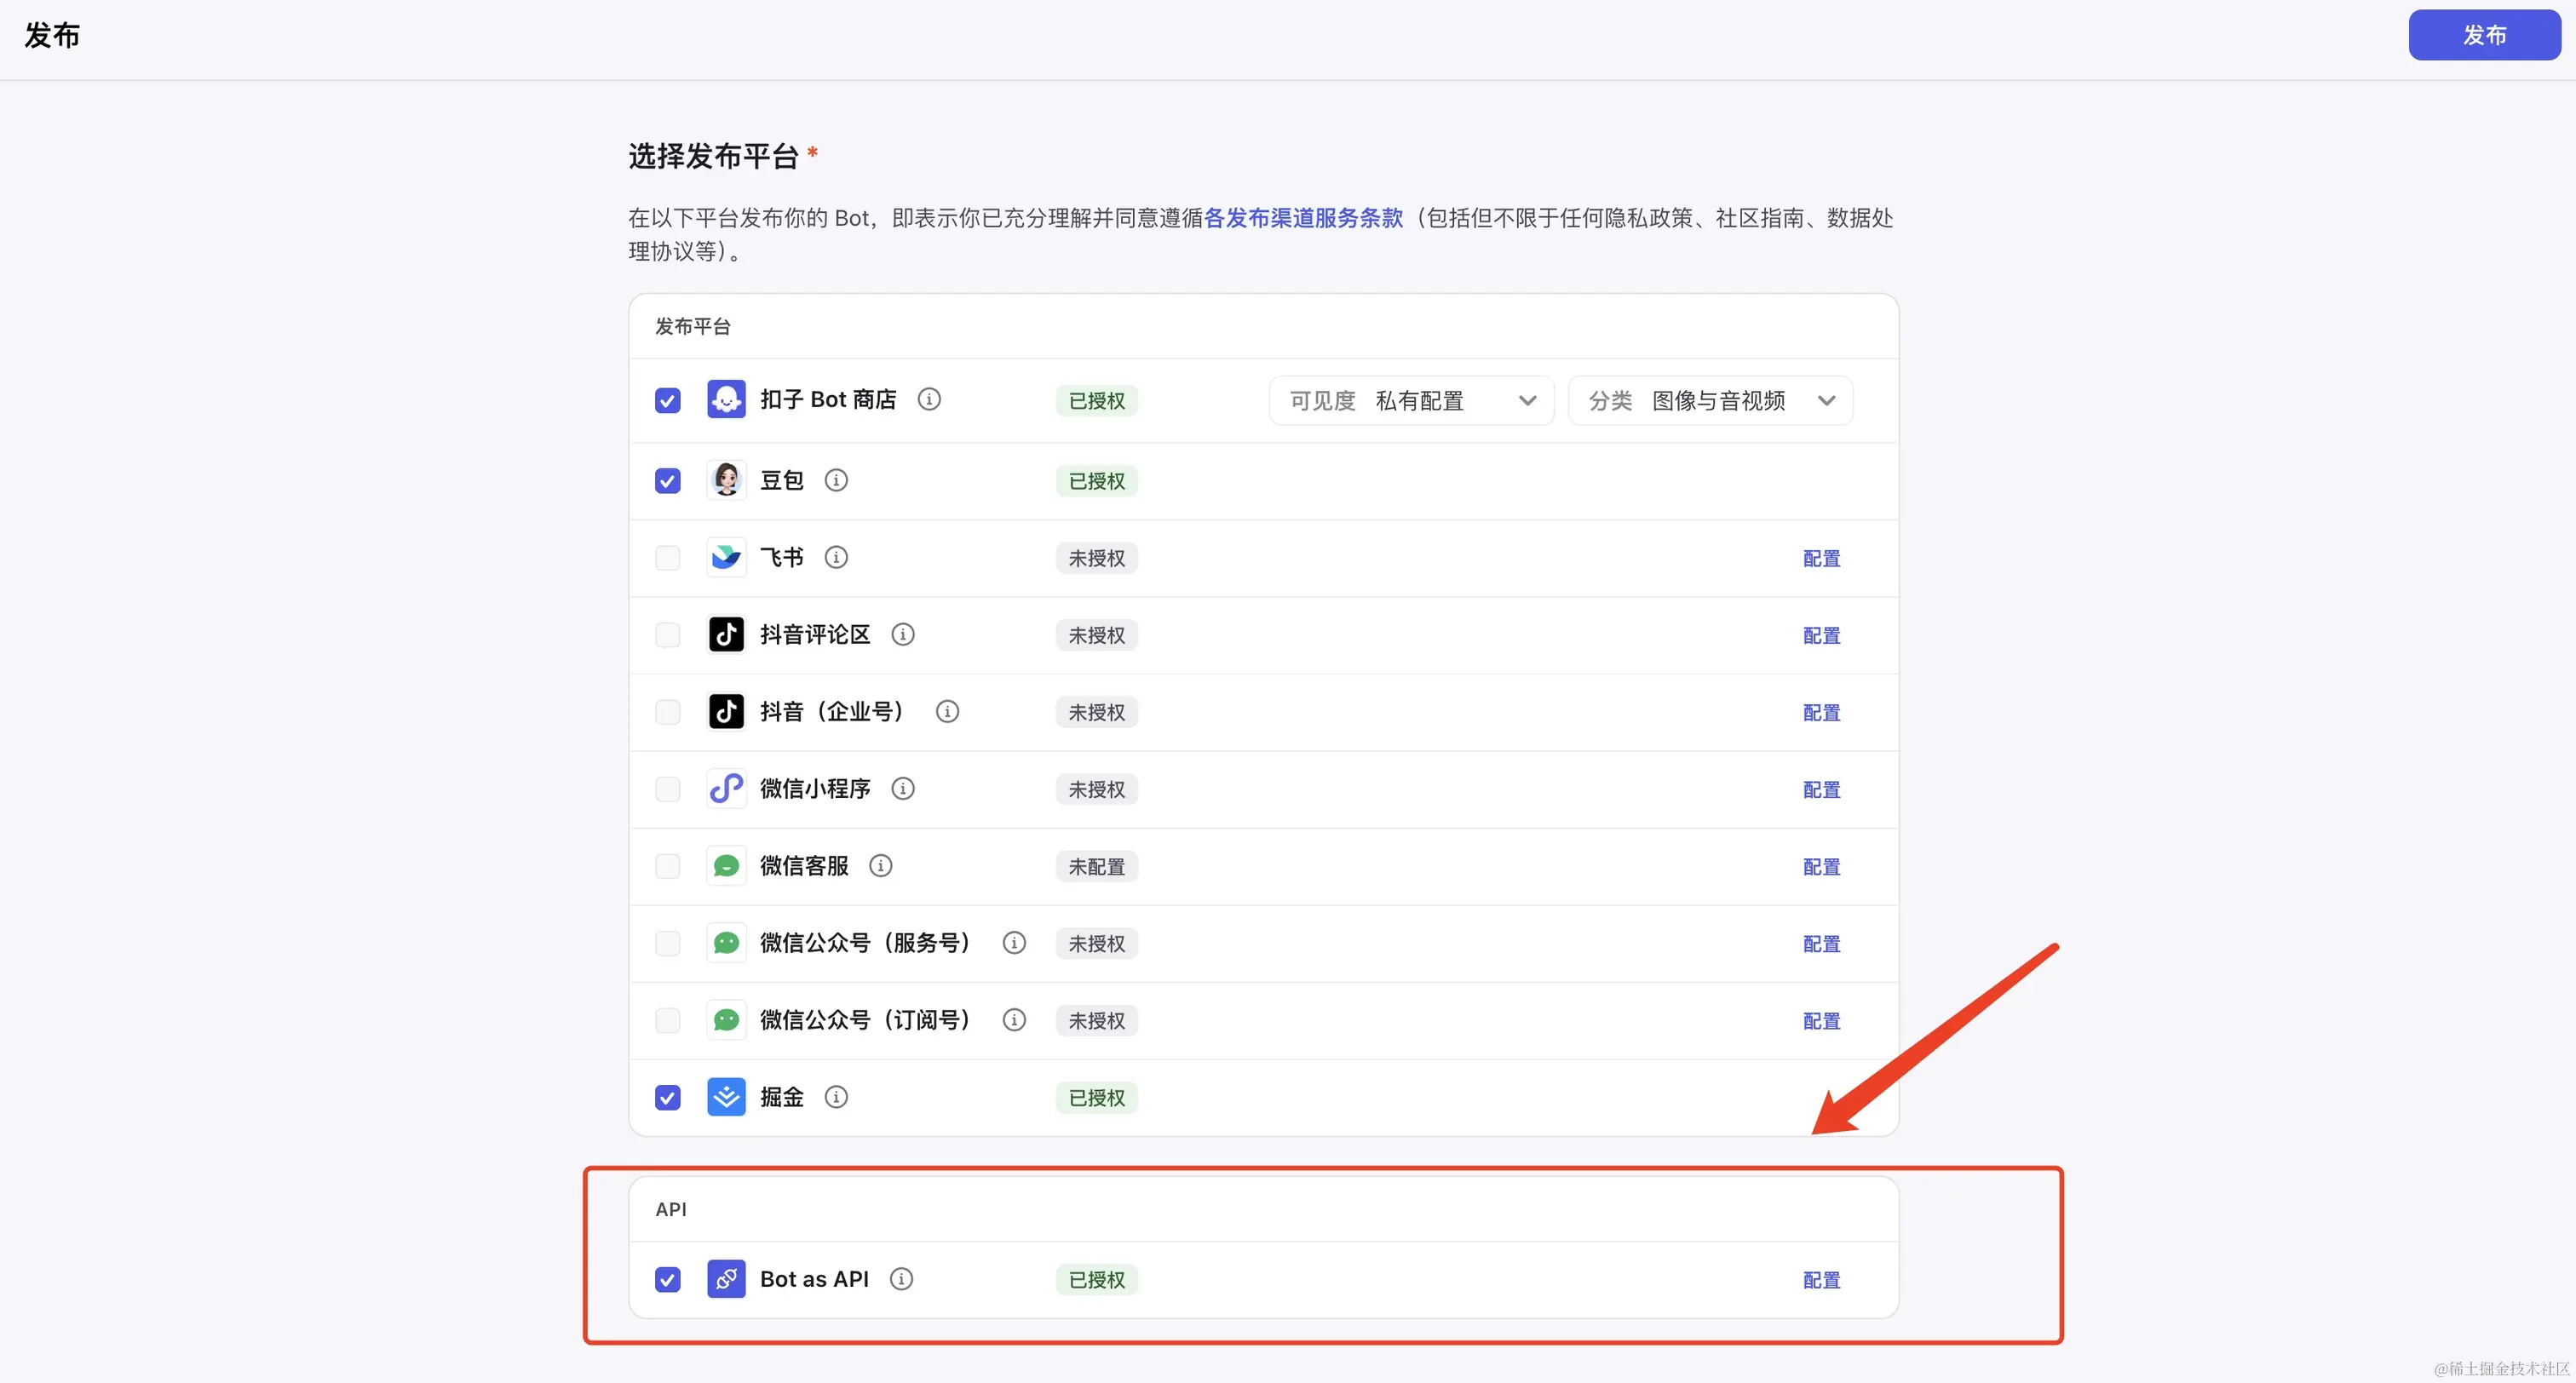Viewport: 2576px width, 1383px height.
Task: Open the 分类 图像与音视频 dropdown
Action: tap(1710, 400)
